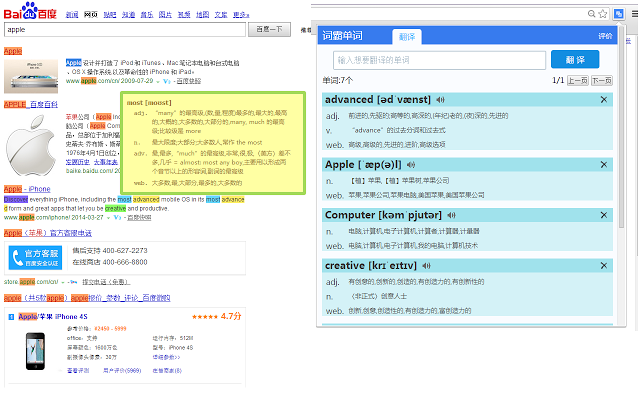The image size is (640, 400).
Task: Expand the 更多 navigation menu
Action: pos(241,15)
